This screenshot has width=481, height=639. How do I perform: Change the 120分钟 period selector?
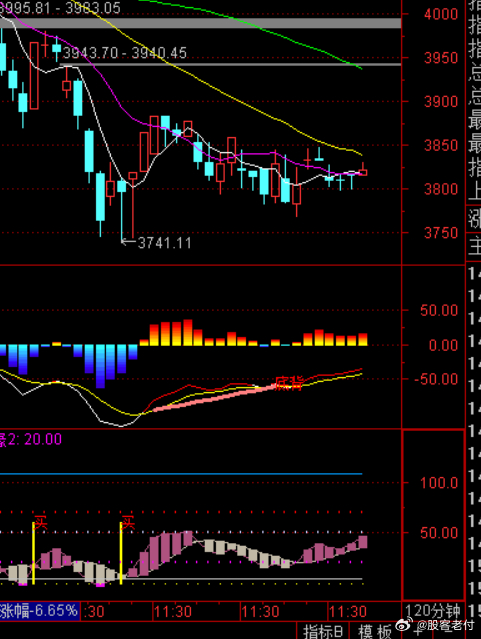pos(433,611)
